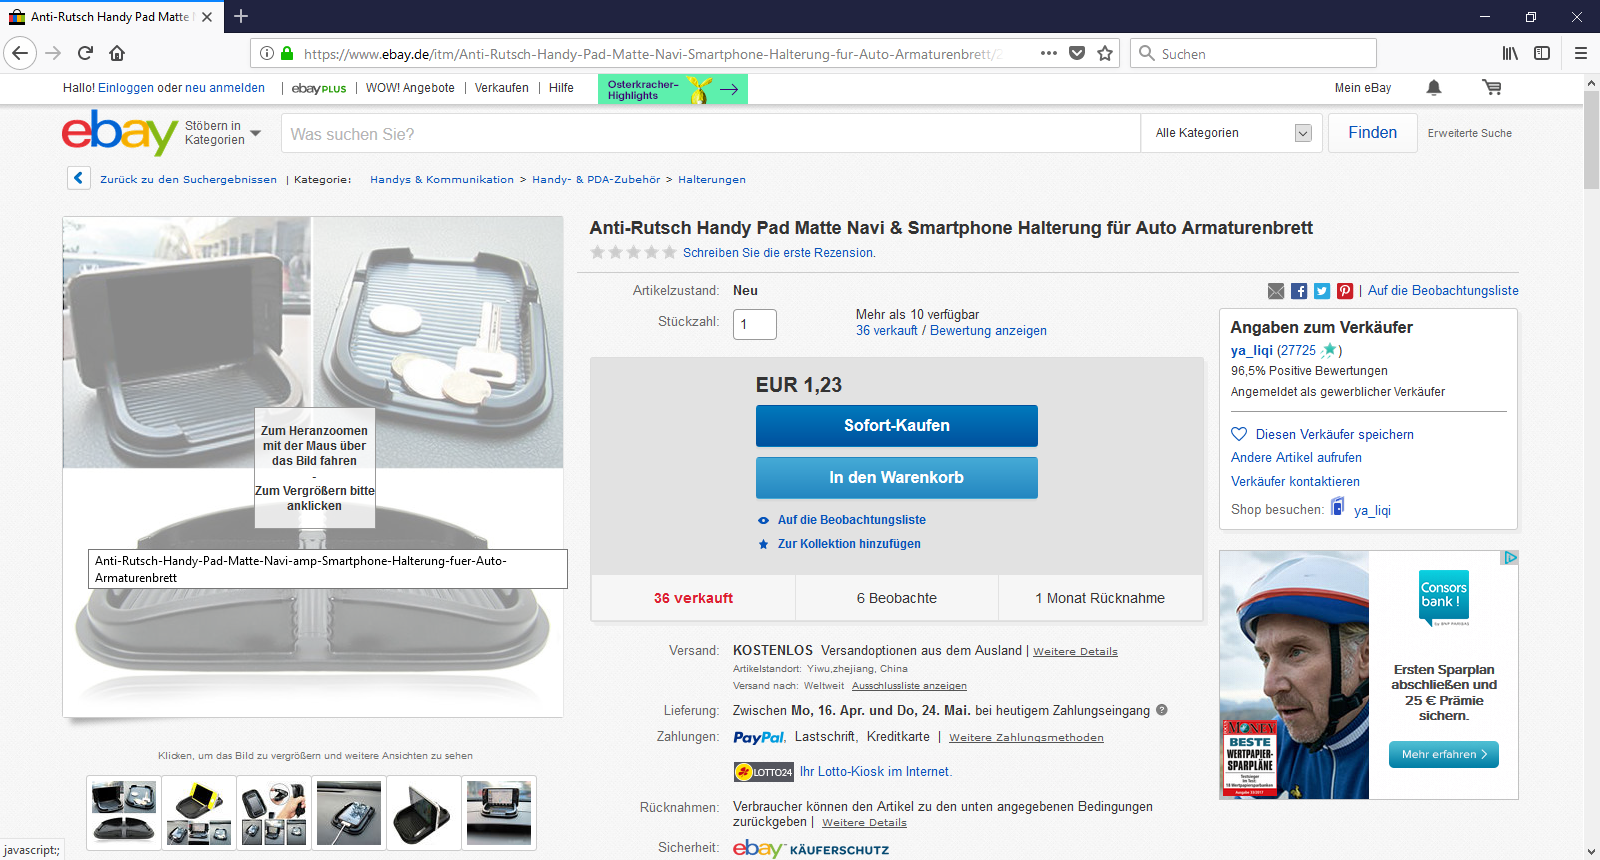Reload the current page
1600x860 pixels.
coord(85,53)
